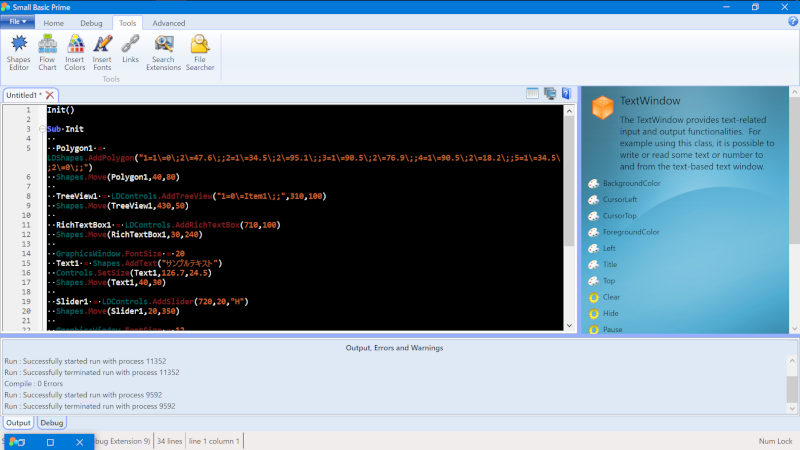
Task: Switch to the Home ribbon tab
Action: click(x=54, y=23)
